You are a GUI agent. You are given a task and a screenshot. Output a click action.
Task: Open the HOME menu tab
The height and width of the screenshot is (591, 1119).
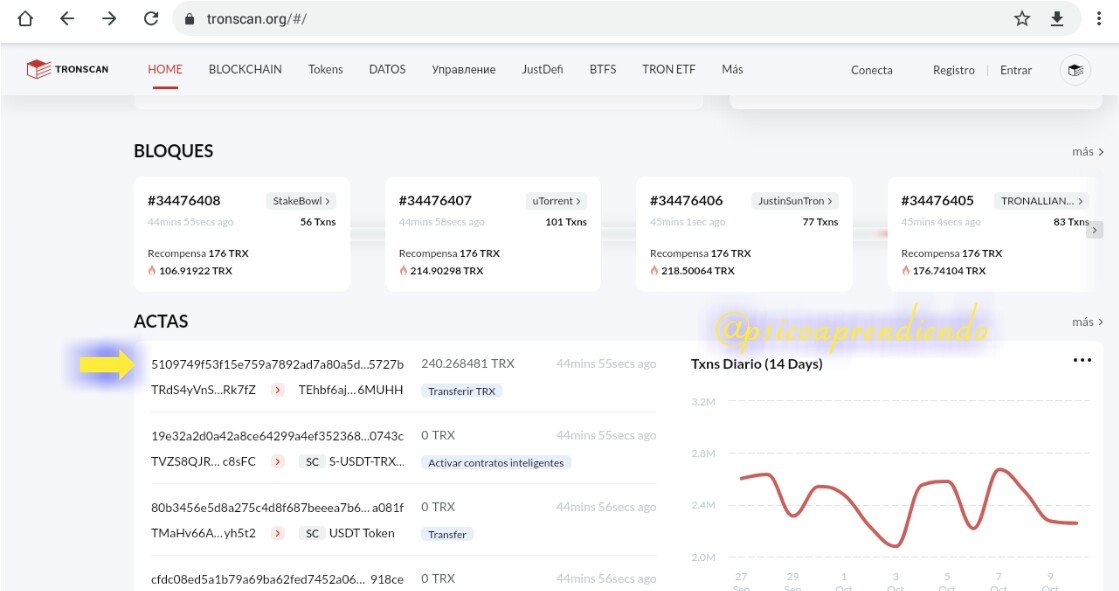[x=165, y=69]
